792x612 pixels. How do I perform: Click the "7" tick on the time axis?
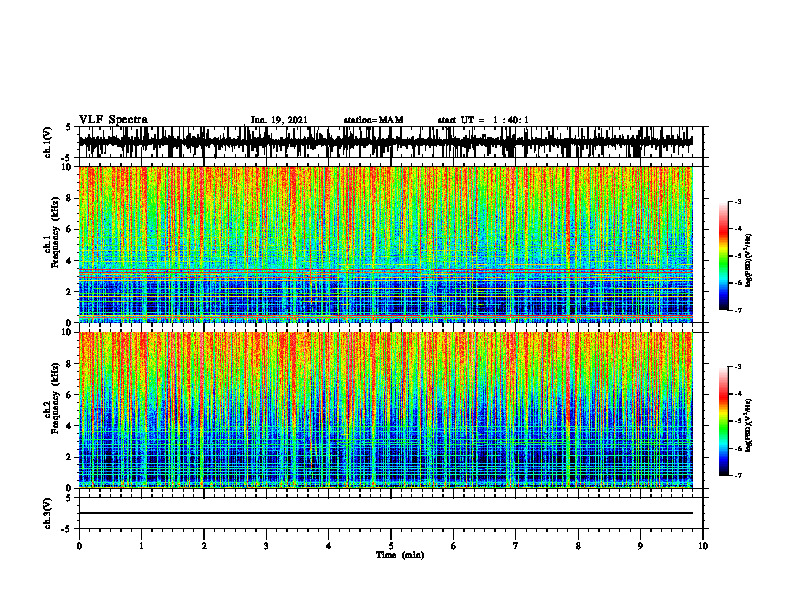click(x=516, y=546)
